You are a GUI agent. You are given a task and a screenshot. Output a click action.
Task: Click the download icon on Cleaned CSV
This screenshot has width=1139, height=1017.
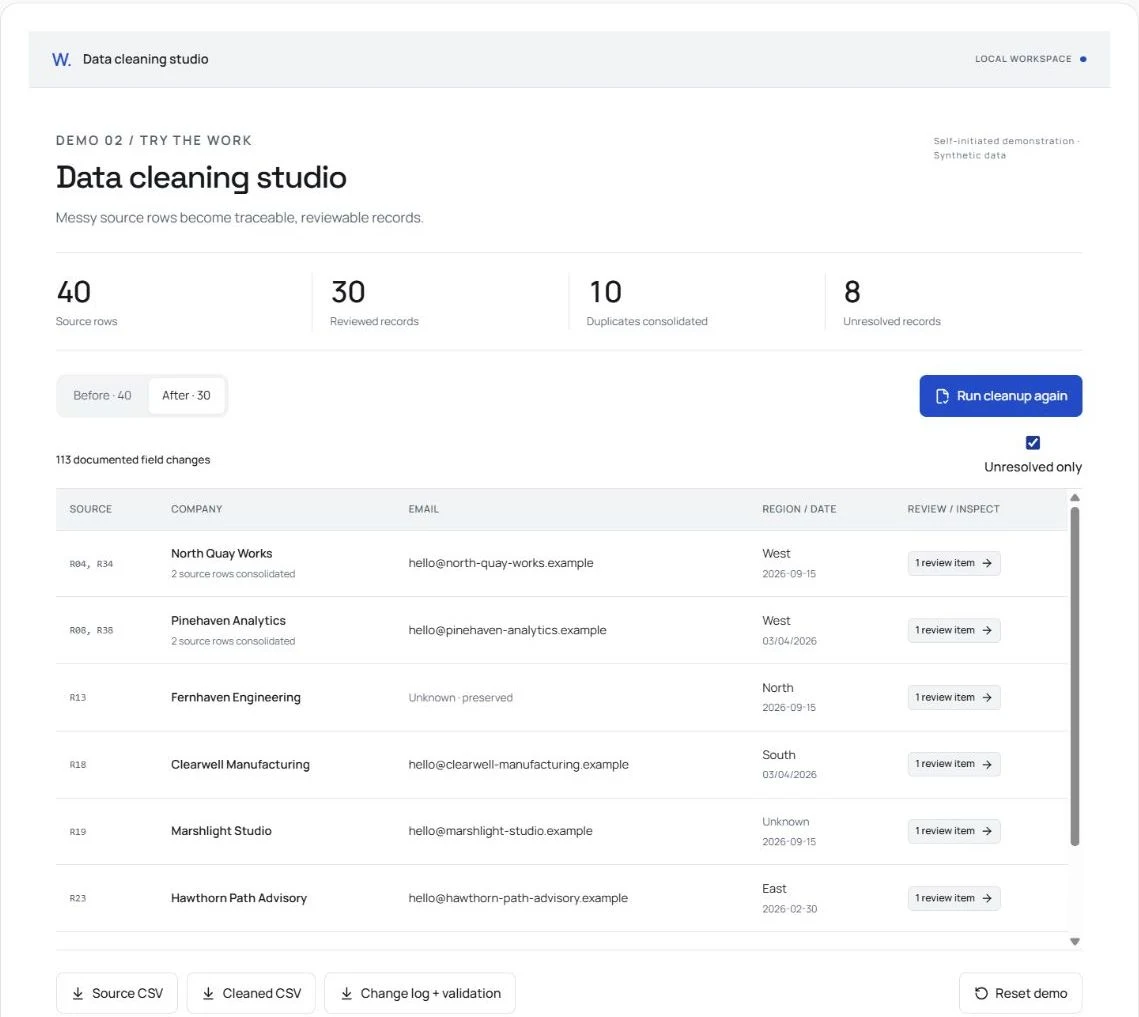208,993
